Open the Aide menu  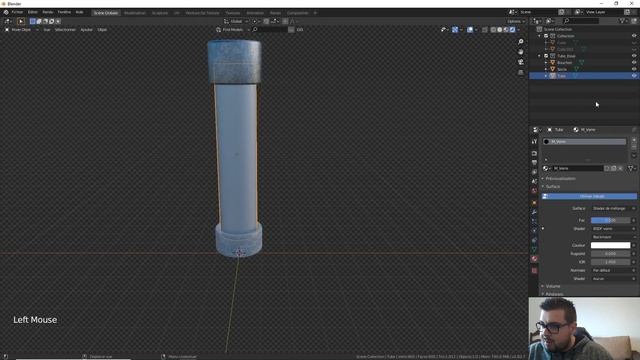coord(80,12)
